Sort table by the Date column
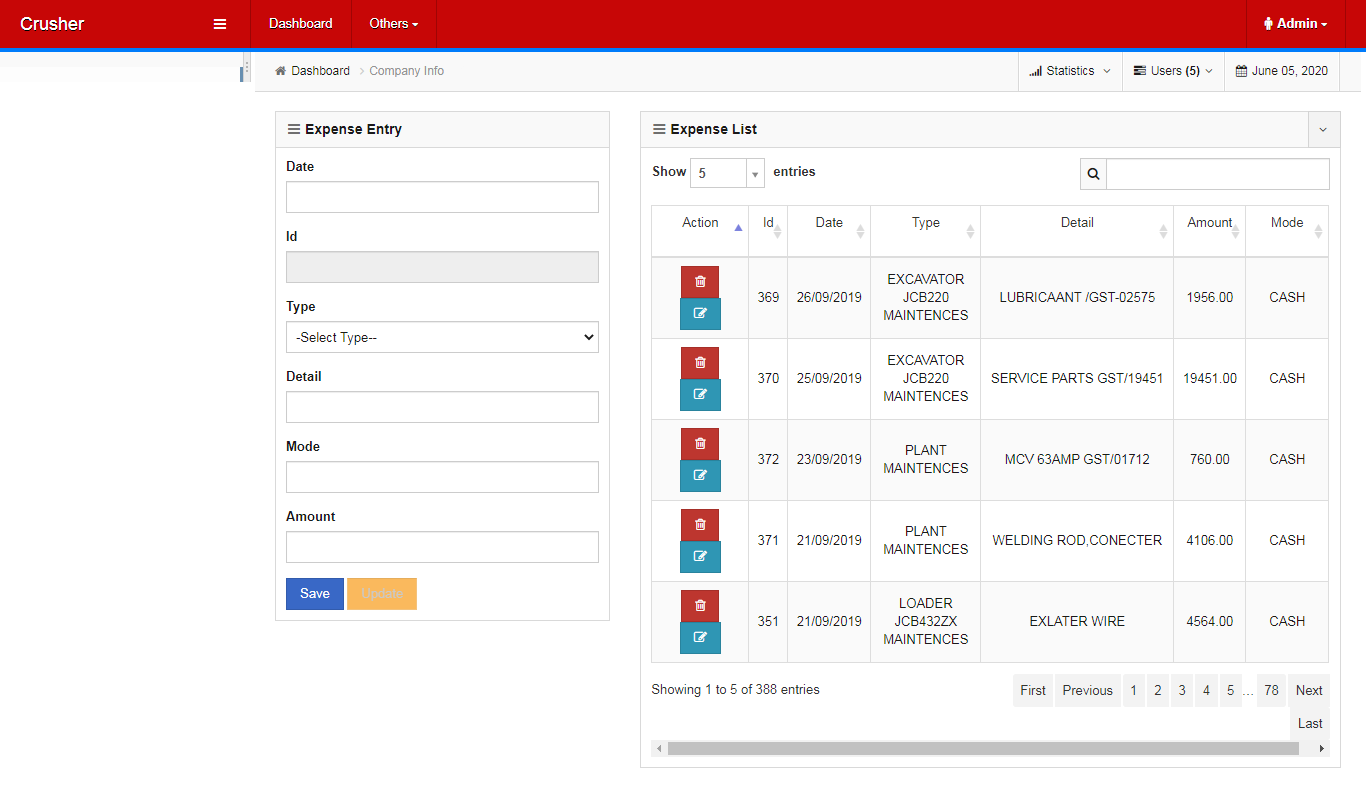This screenshot has height=793, width=1366. pos(829,231)
